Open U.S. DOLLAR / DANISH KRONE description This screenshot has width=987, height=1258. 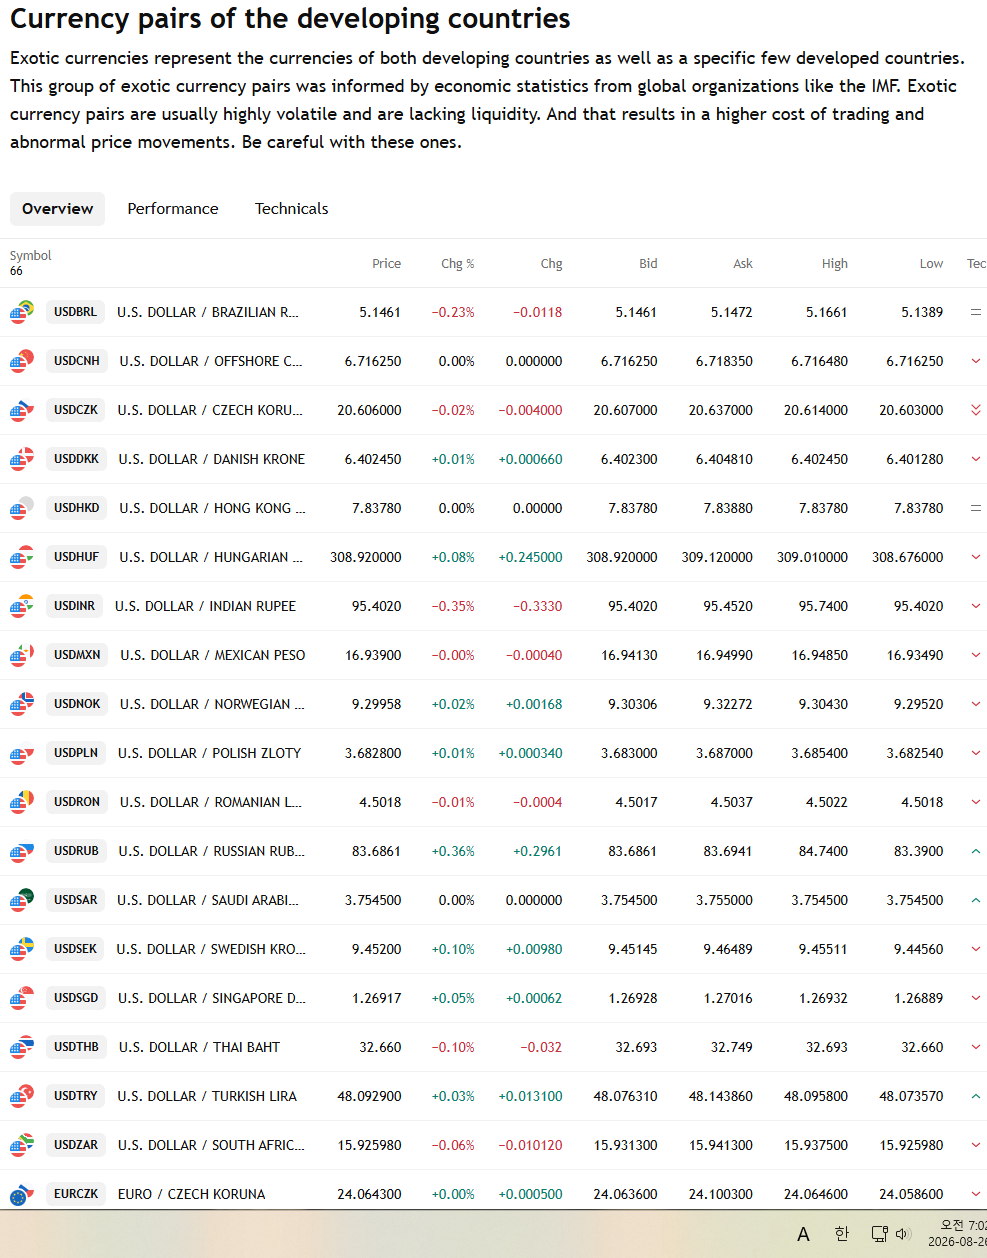(x=212, y=459)
